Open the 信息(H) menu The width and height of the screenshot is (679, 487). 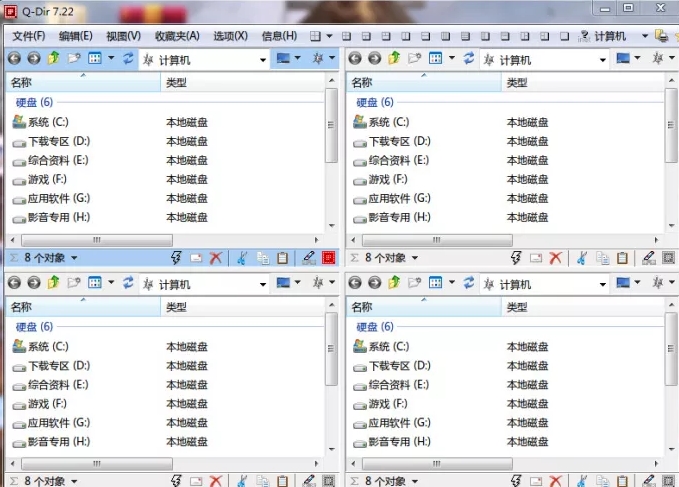click(279, 36)
